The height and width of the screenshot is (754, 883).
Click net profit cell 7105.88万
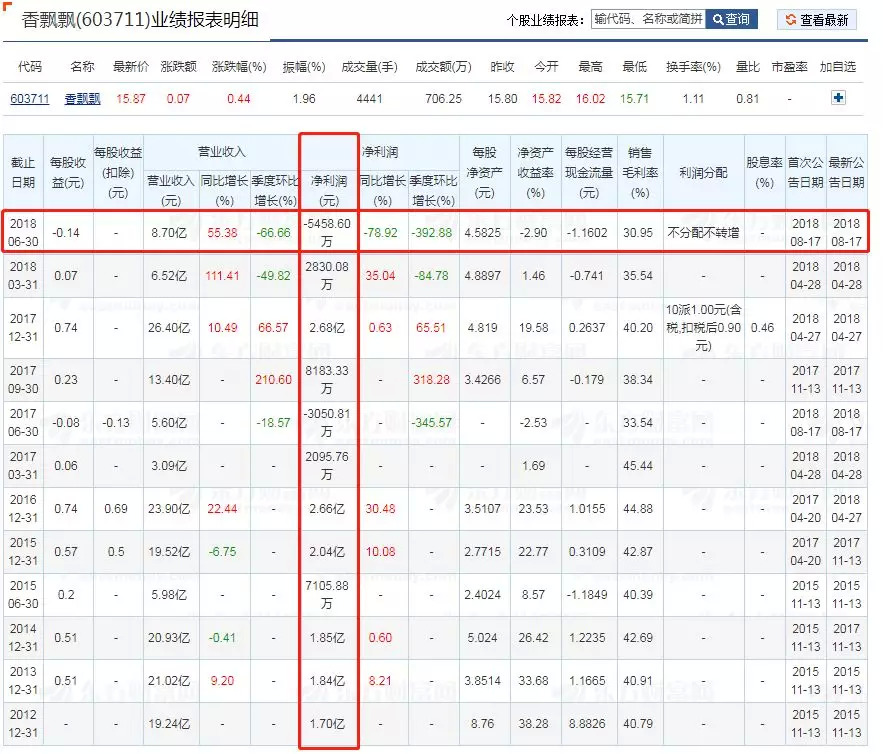pyautogui.click(x=327, y=595)
